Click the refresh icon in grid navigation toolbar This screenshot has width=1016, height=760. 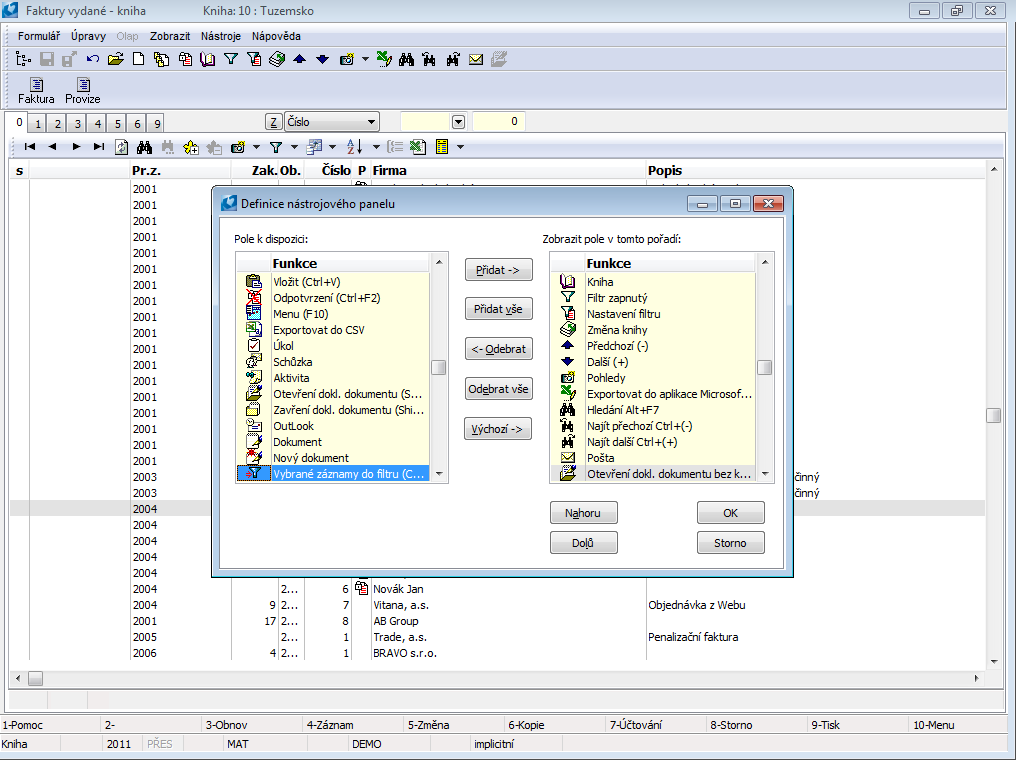point(121,147)
